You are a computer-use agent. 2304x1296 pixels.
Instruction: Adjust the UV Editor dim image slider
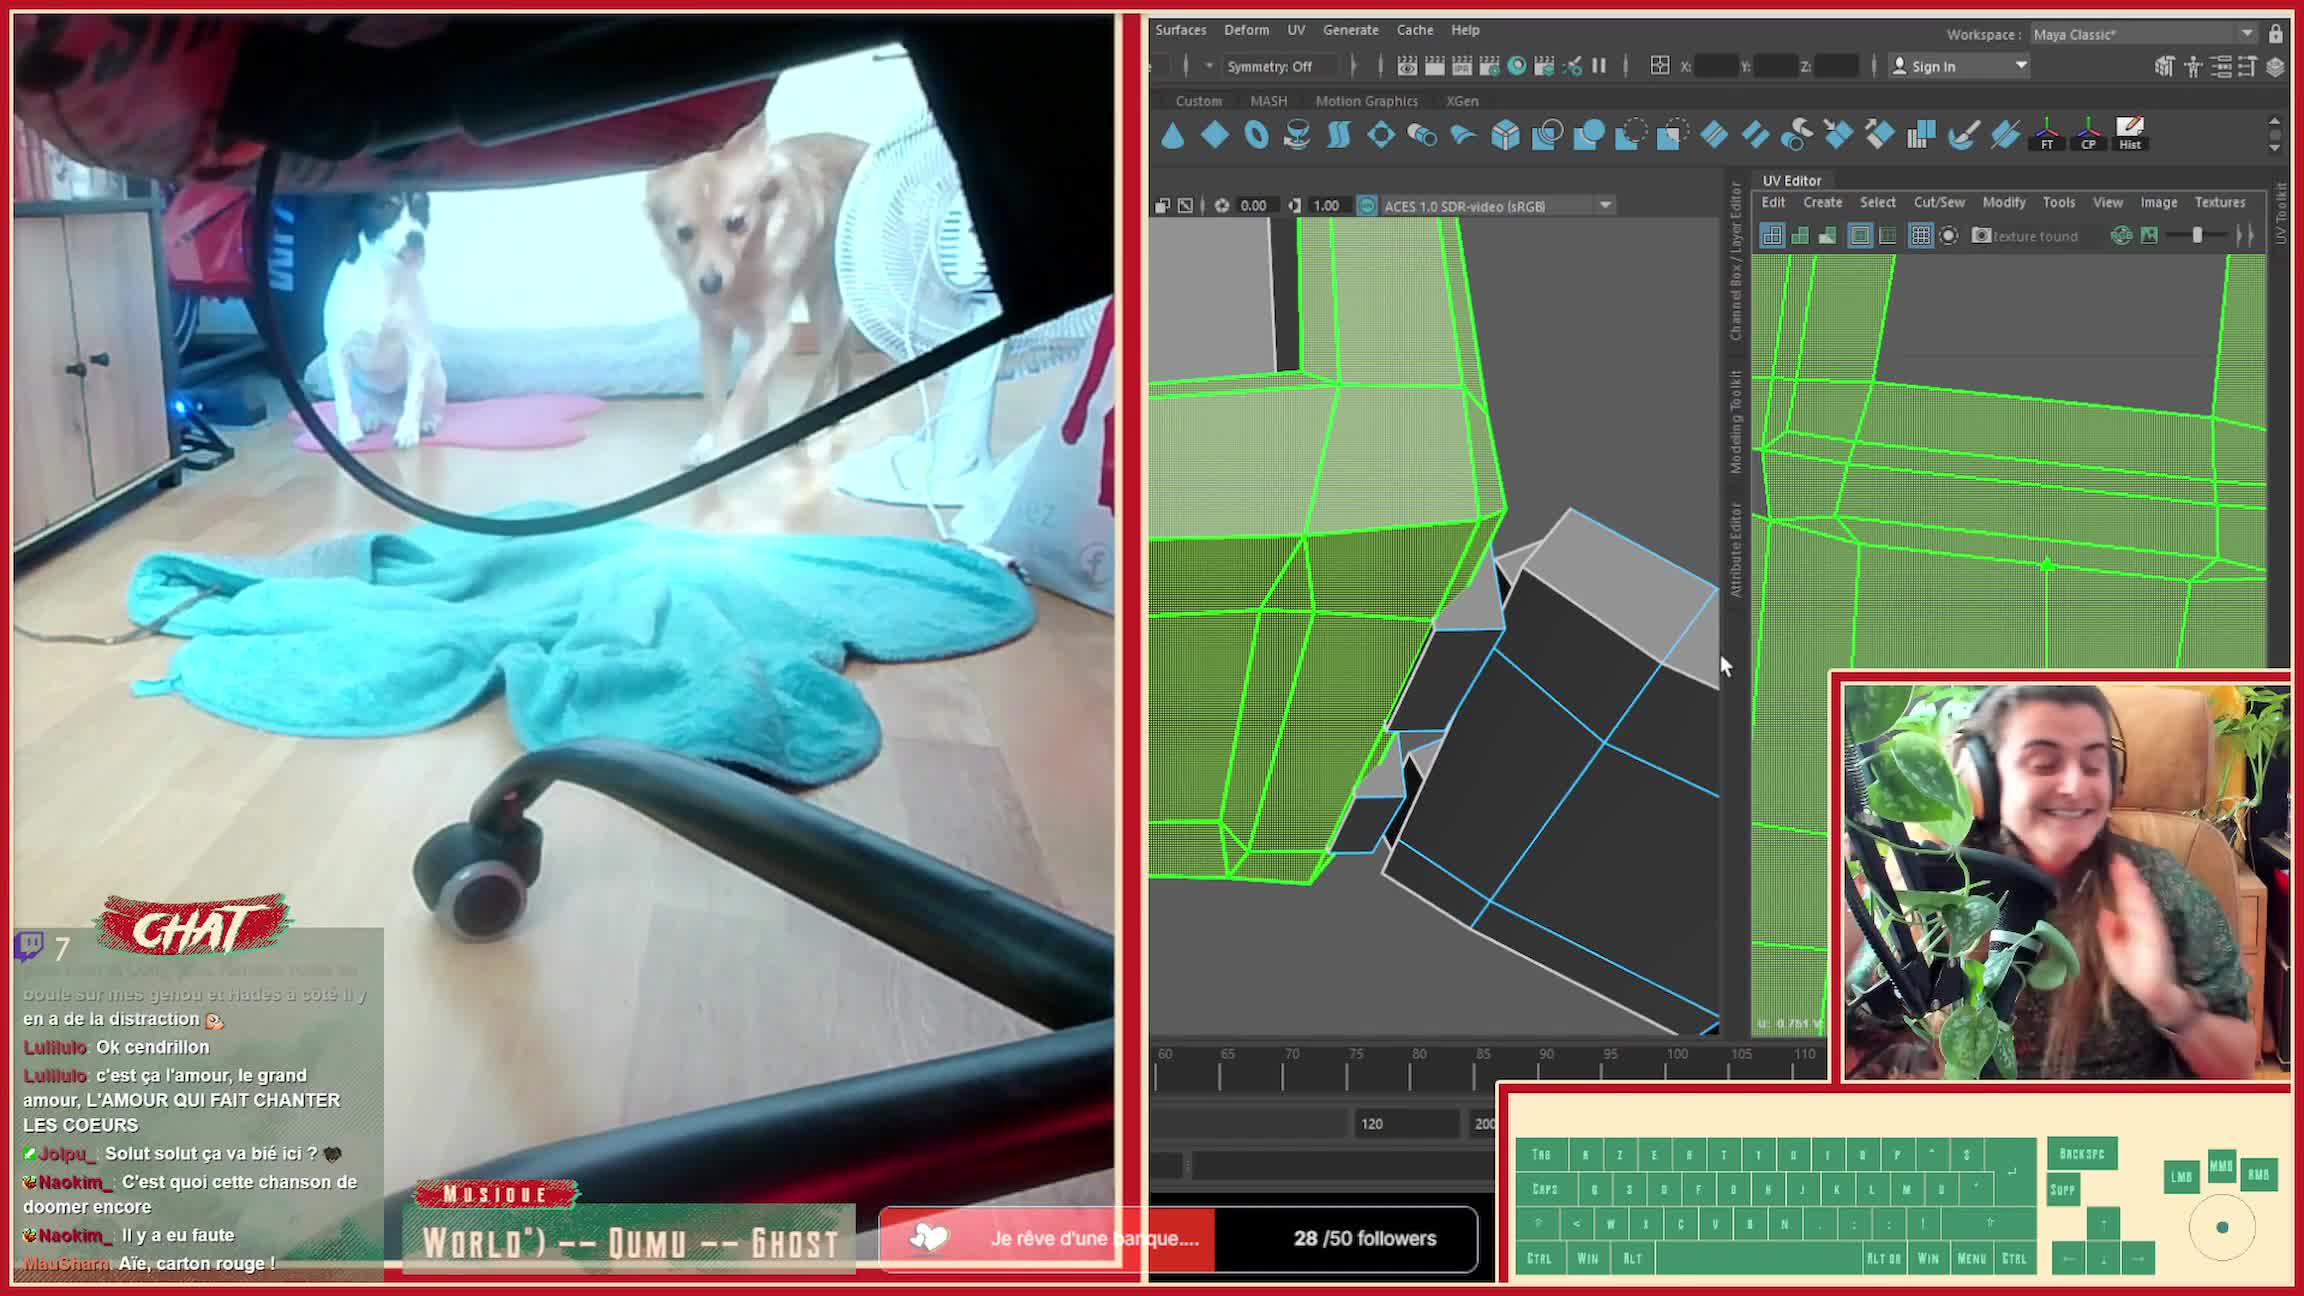pos(2197,236)
